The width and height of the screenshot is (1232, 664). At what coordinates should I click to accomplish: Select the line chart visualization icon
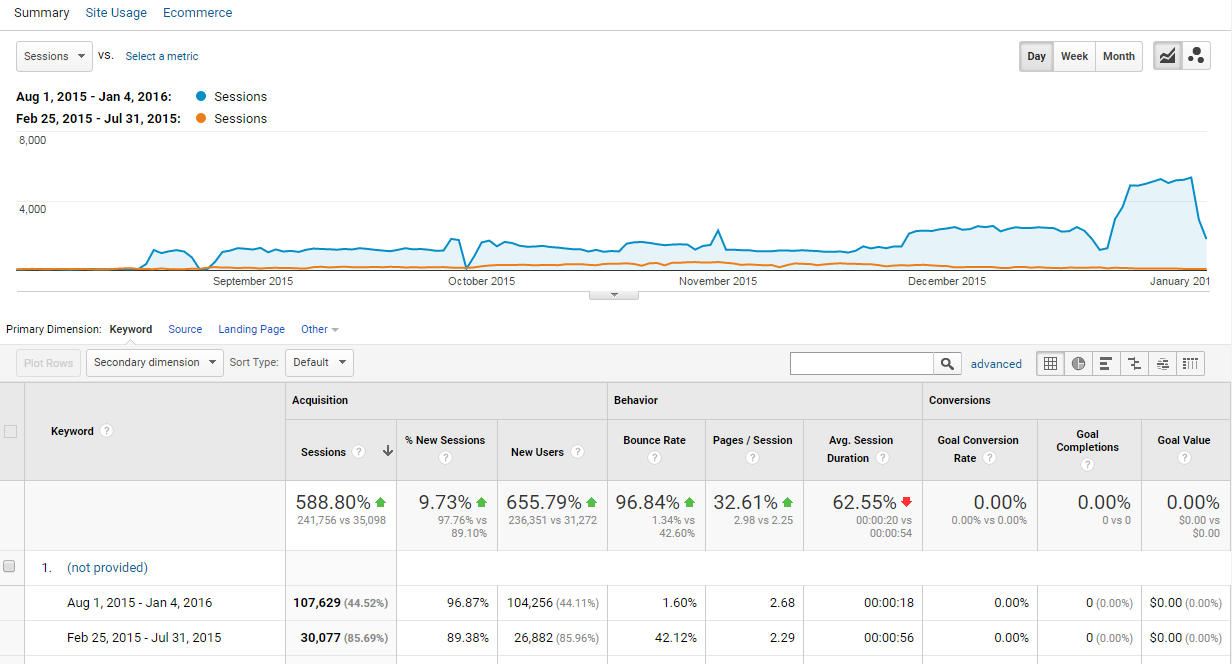[x=1167, y=56]
